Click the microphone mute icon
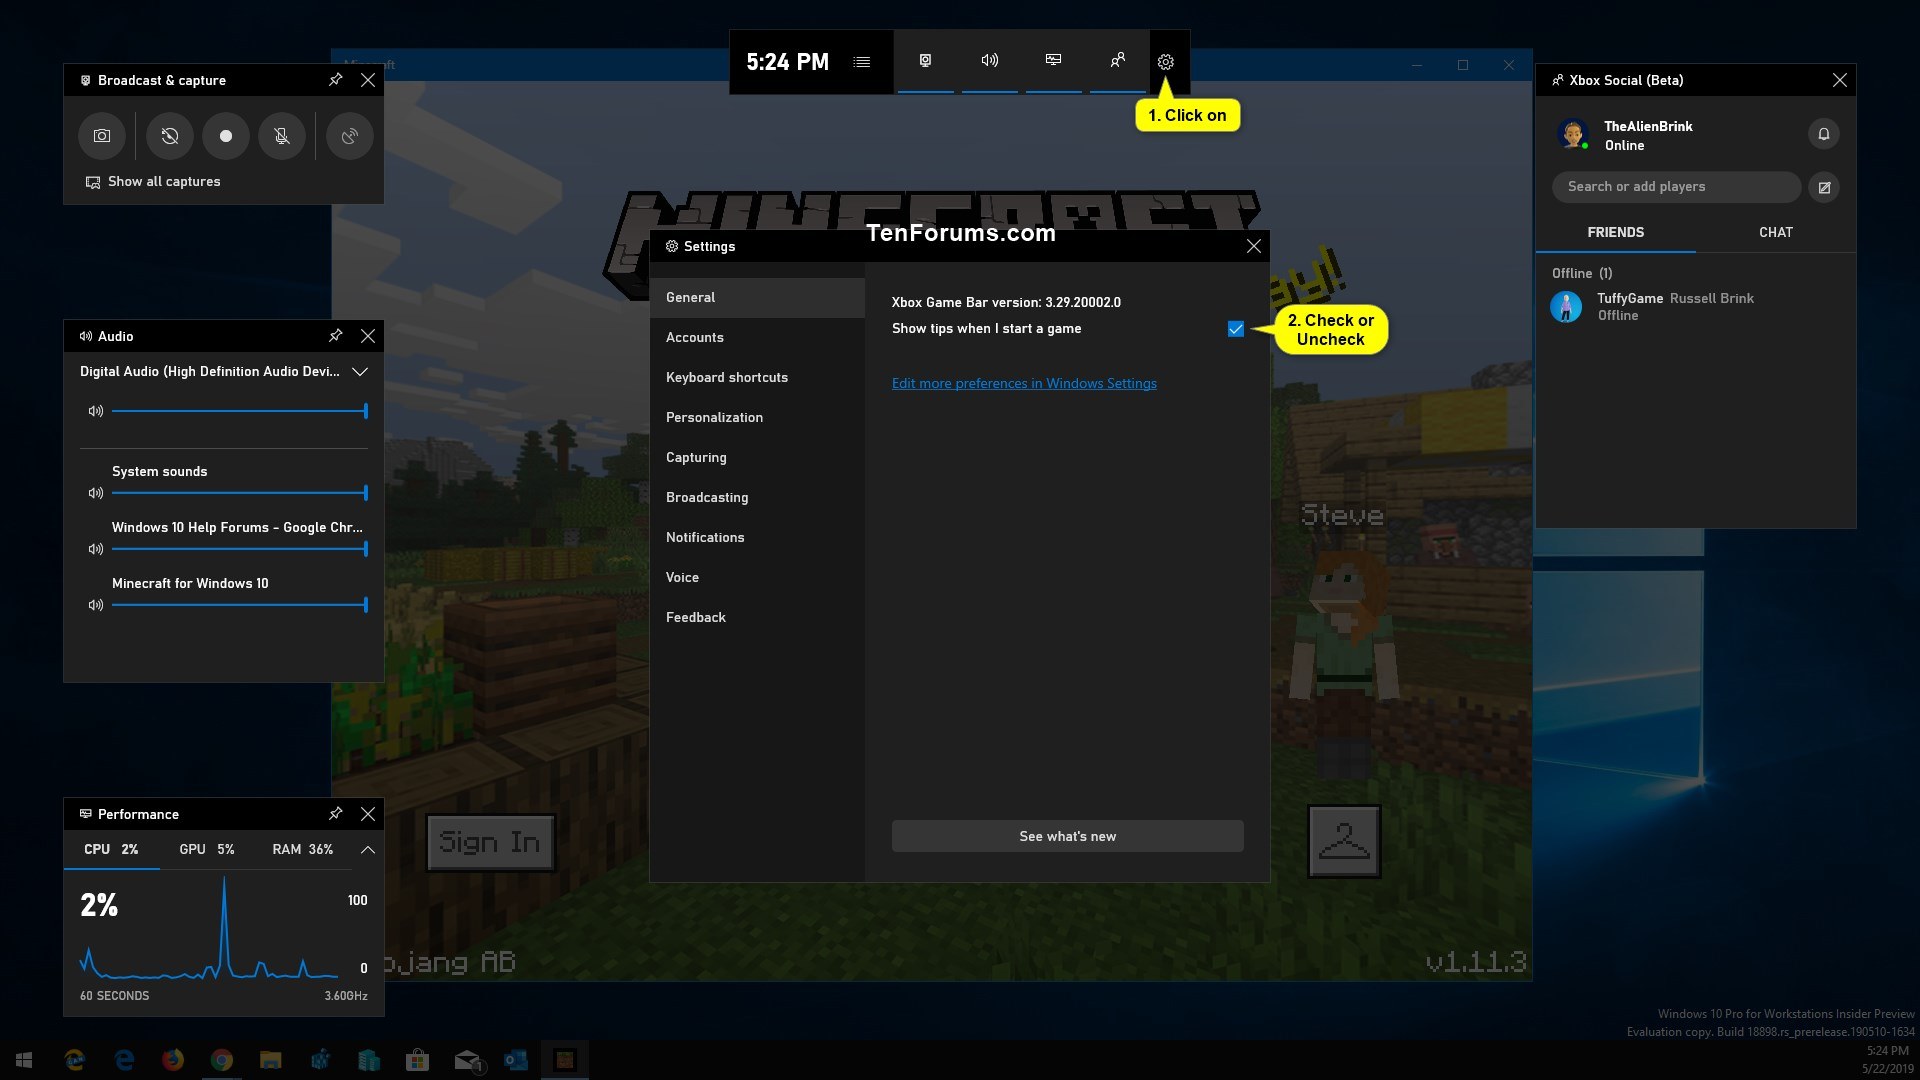This screenshot has height=1080, width=1920. 282,136
